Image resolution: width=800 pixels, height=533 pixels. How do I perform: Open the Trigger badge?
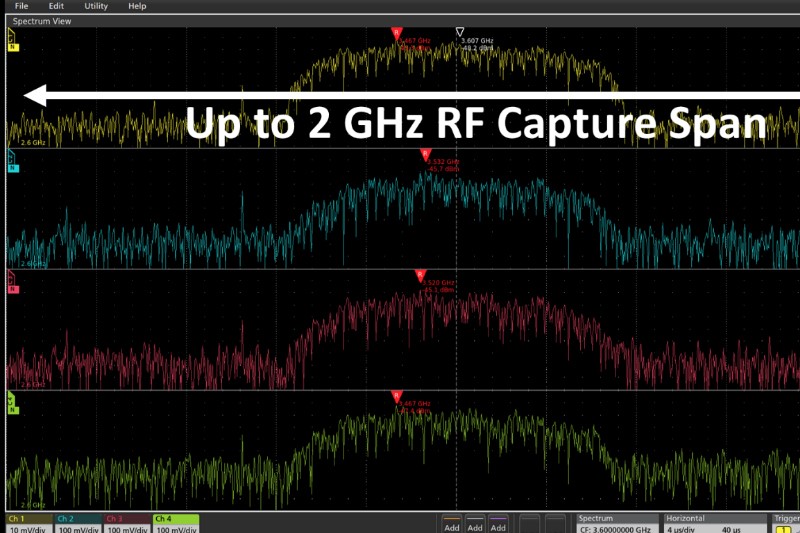point(786,523)
